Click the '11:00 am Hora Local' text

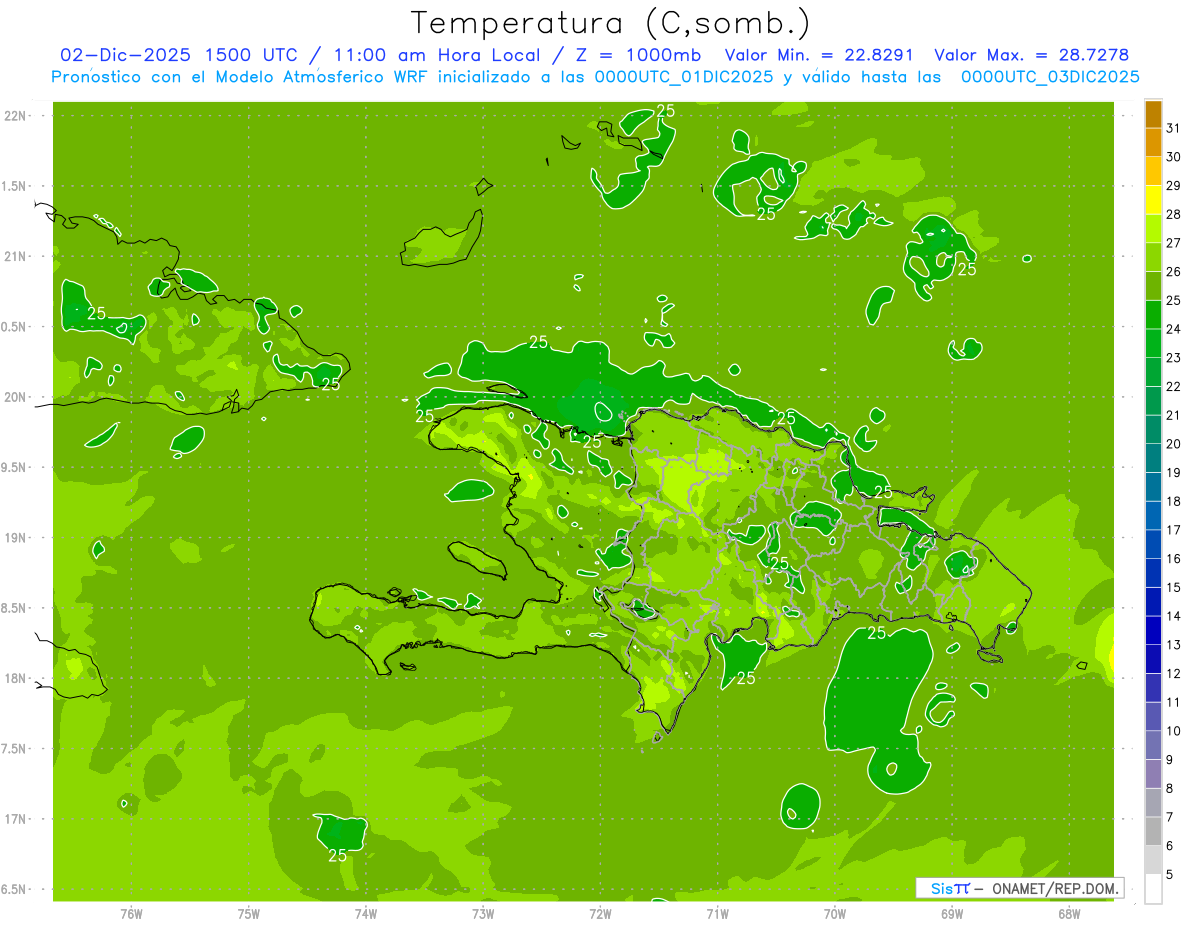coord(434,55)
